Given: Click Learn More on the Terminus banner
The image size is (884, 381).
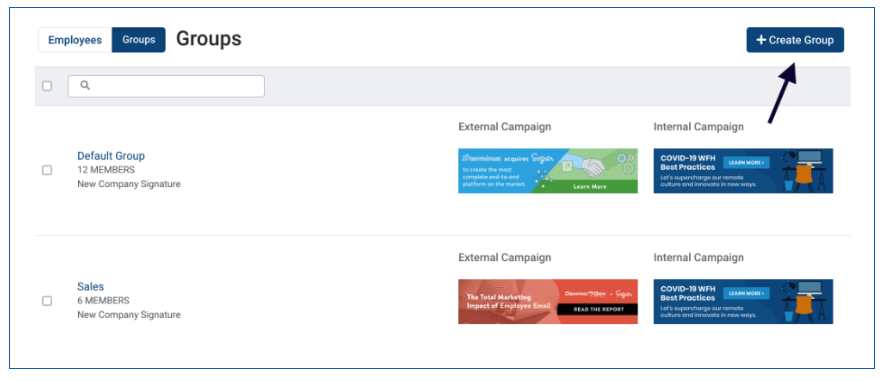Looking at the screenshot, I should tap(590, 186).
